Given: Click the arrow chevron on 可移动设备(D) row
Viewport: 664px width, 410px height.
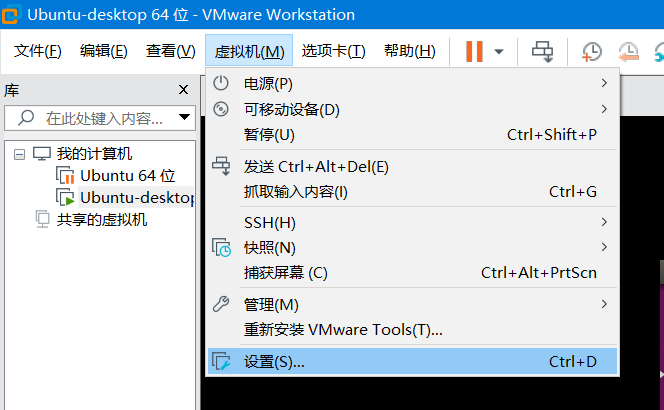Looking at the screenshot, I should 604,109.
